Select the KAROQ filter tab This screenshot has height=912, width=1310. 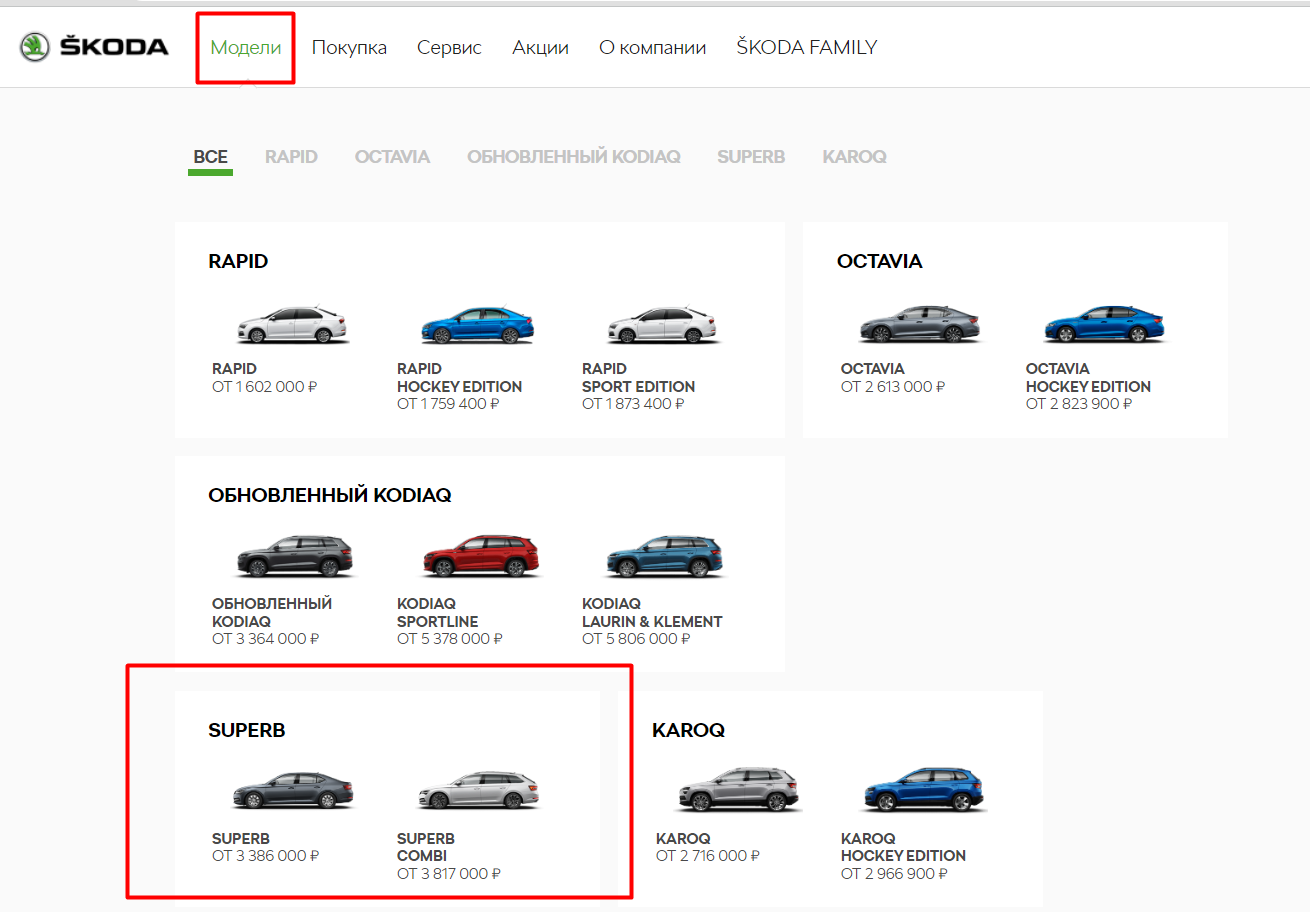click(x=854, y=157)
